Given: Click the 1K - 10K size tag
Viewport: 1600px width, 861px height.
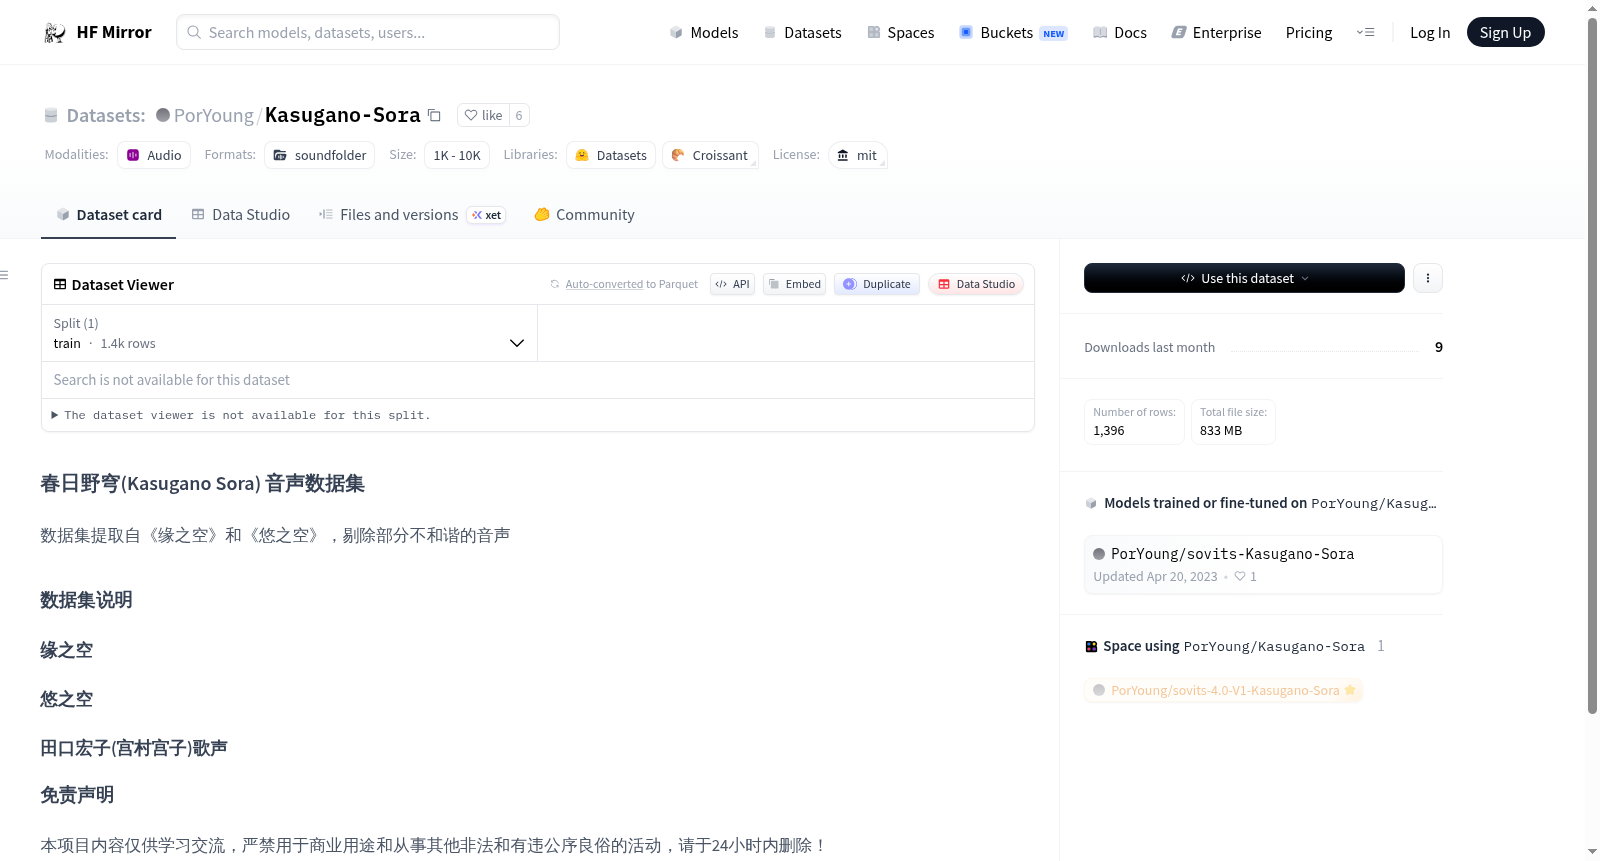Looking at the screenshot, I should coord(457,155).
